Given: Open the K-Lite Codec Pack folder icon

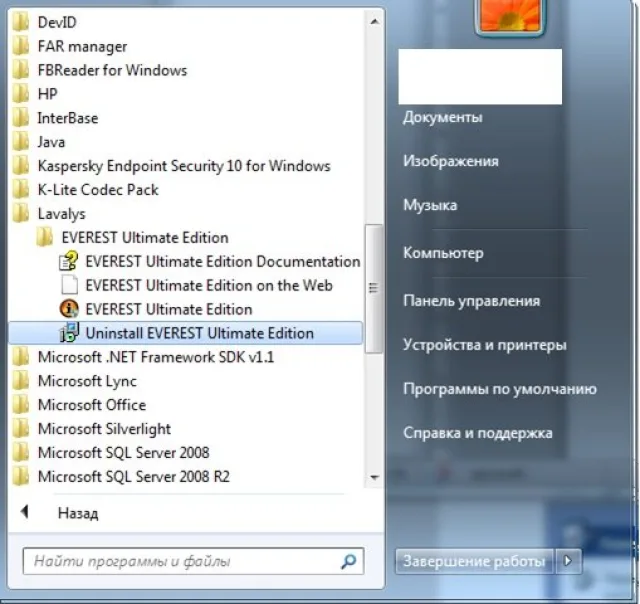Looking at the screenshot, I should click(20, 190).
